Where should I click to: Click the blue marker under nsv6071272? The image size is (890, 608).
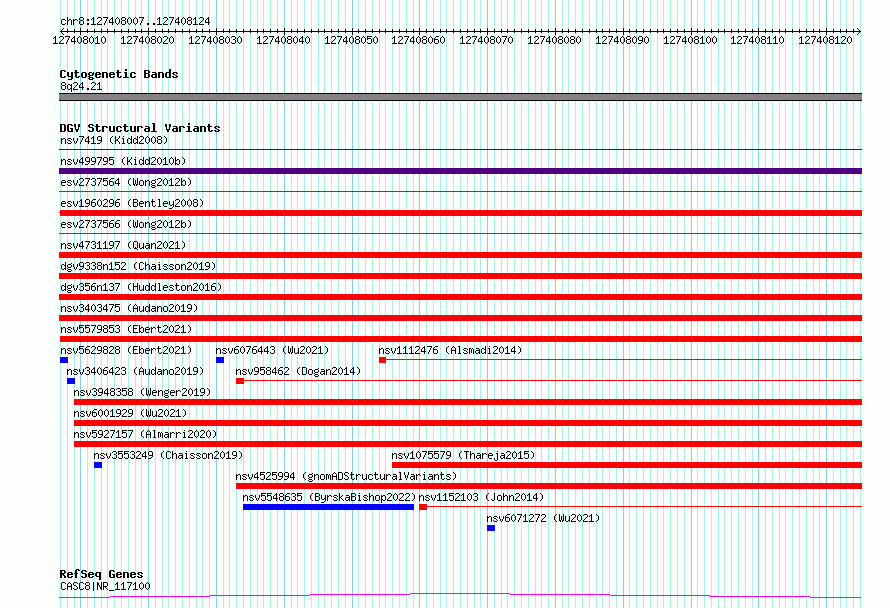pyautogui.click(x=491, y=528)
